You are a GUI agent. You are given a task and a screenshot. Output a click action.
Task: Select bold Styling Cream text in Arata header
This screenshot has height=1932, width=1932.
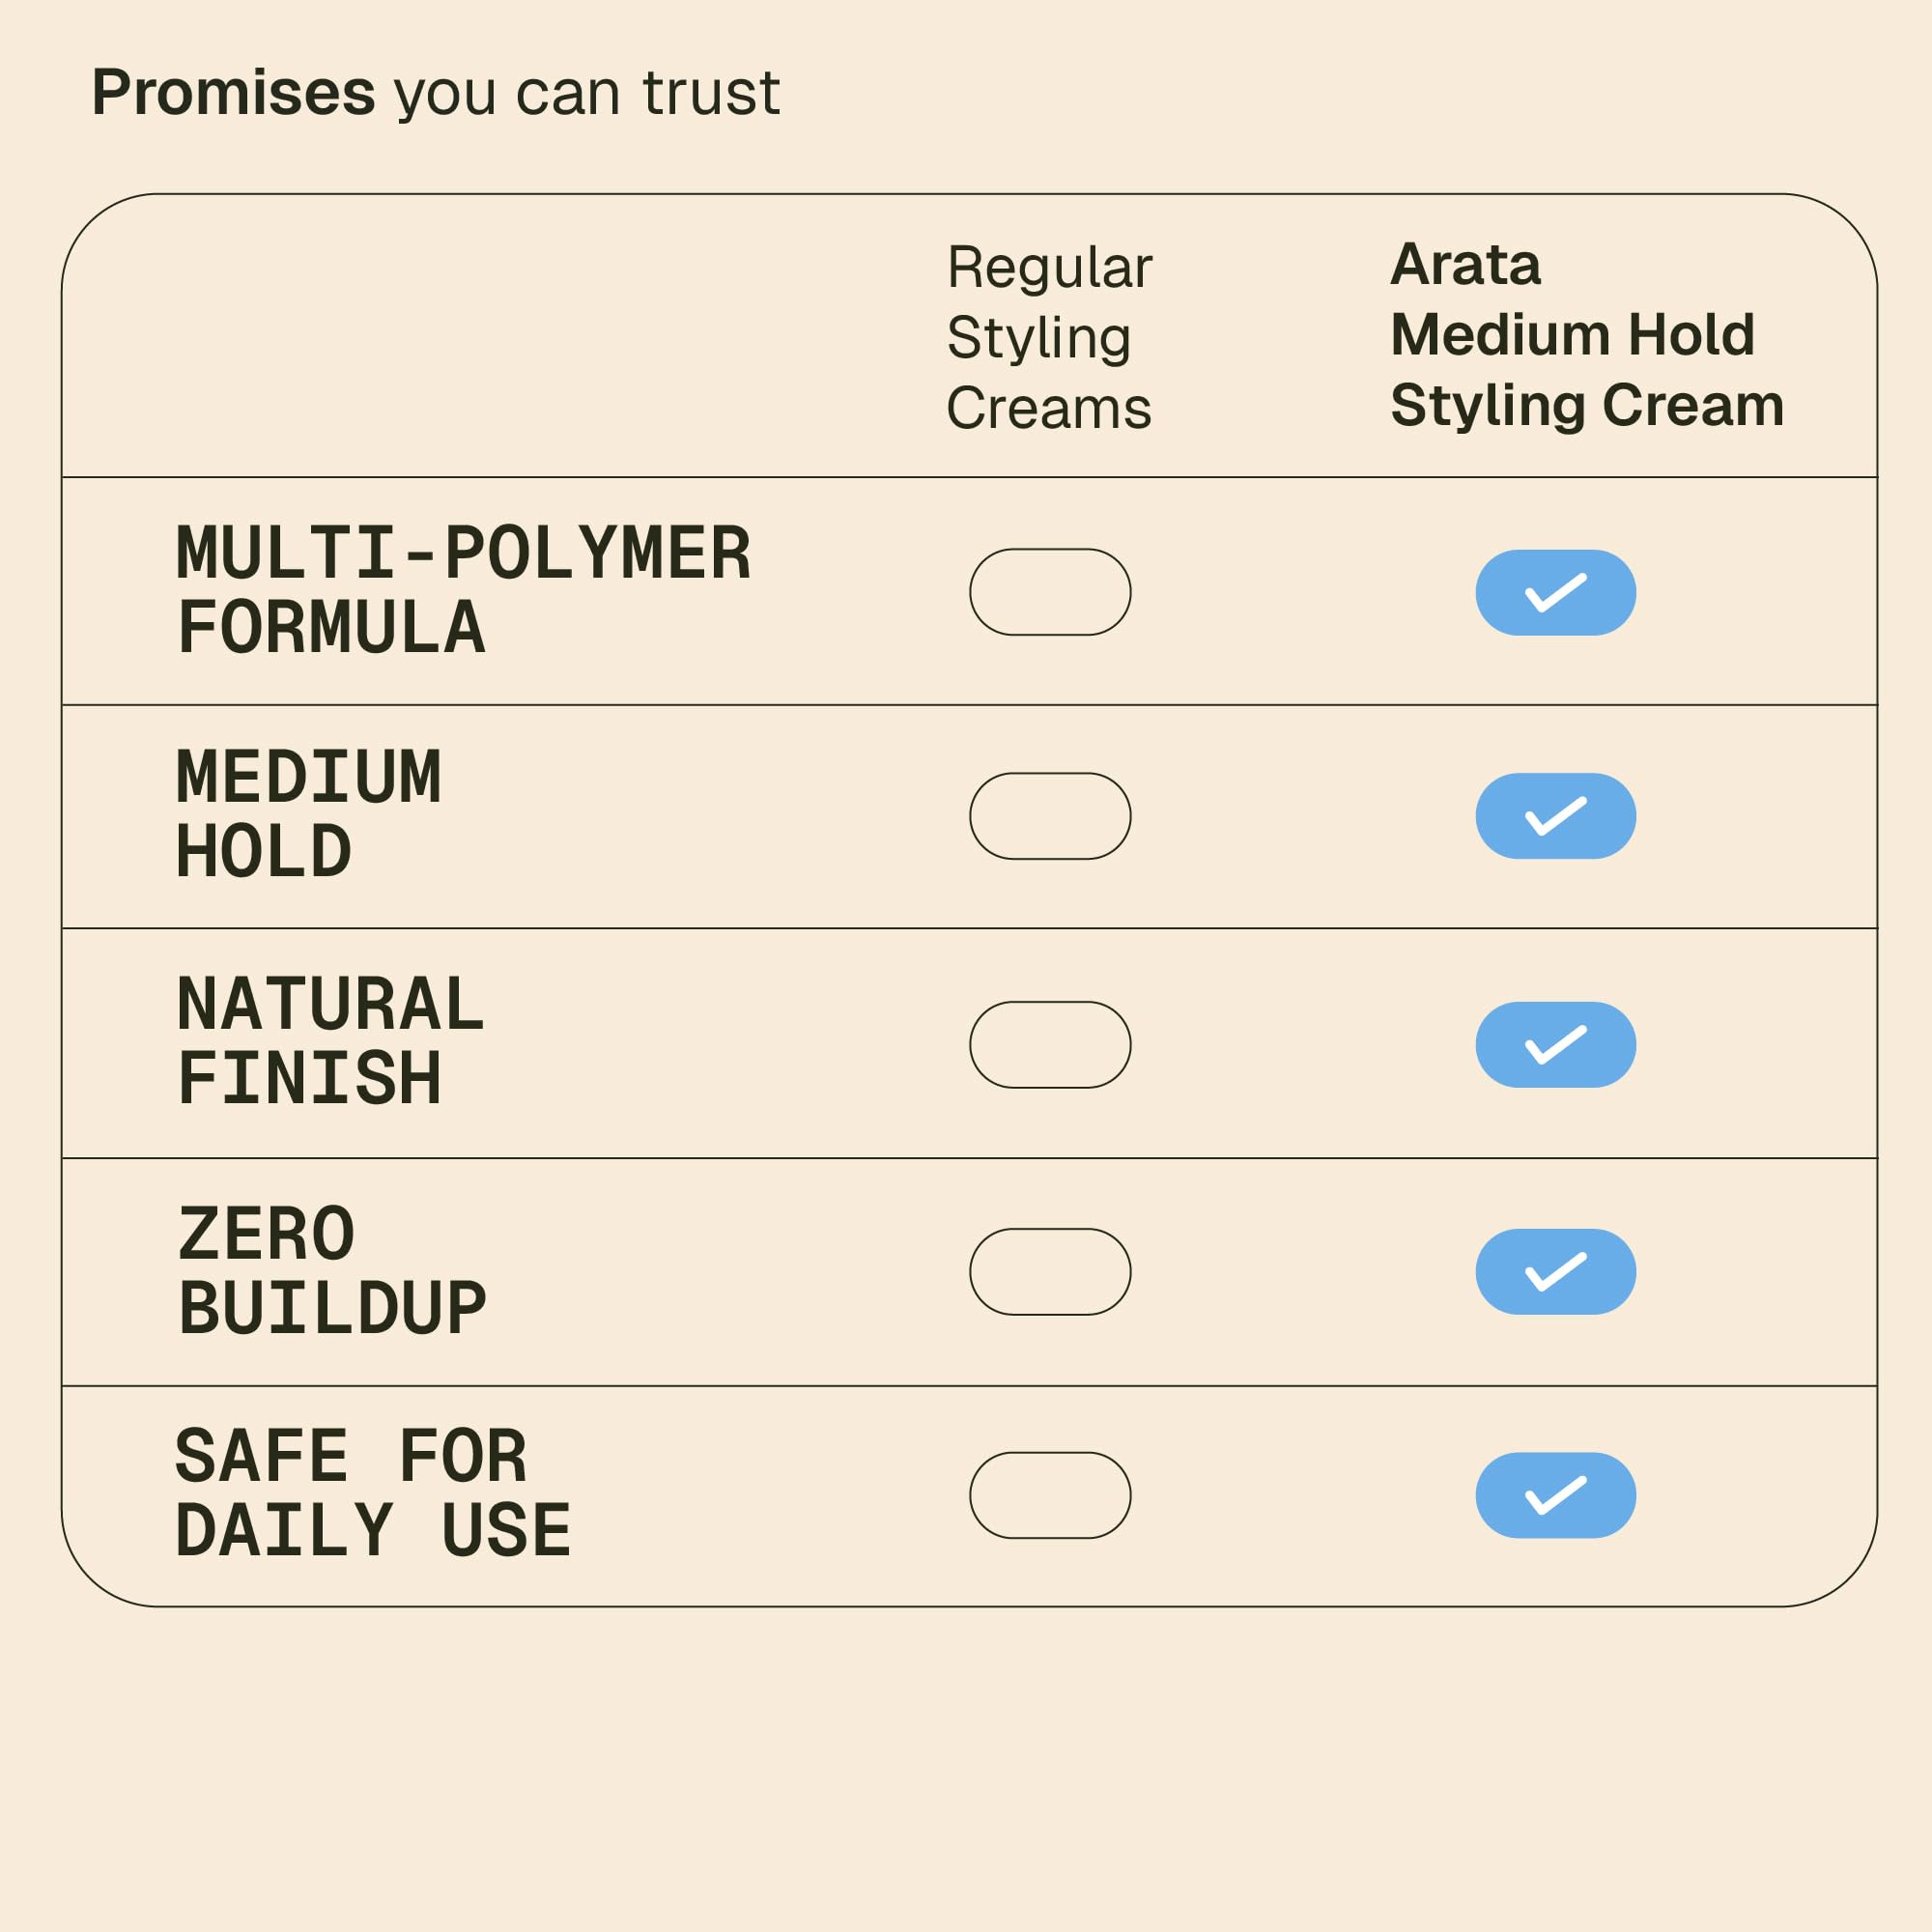click(x=1586, y=405)
